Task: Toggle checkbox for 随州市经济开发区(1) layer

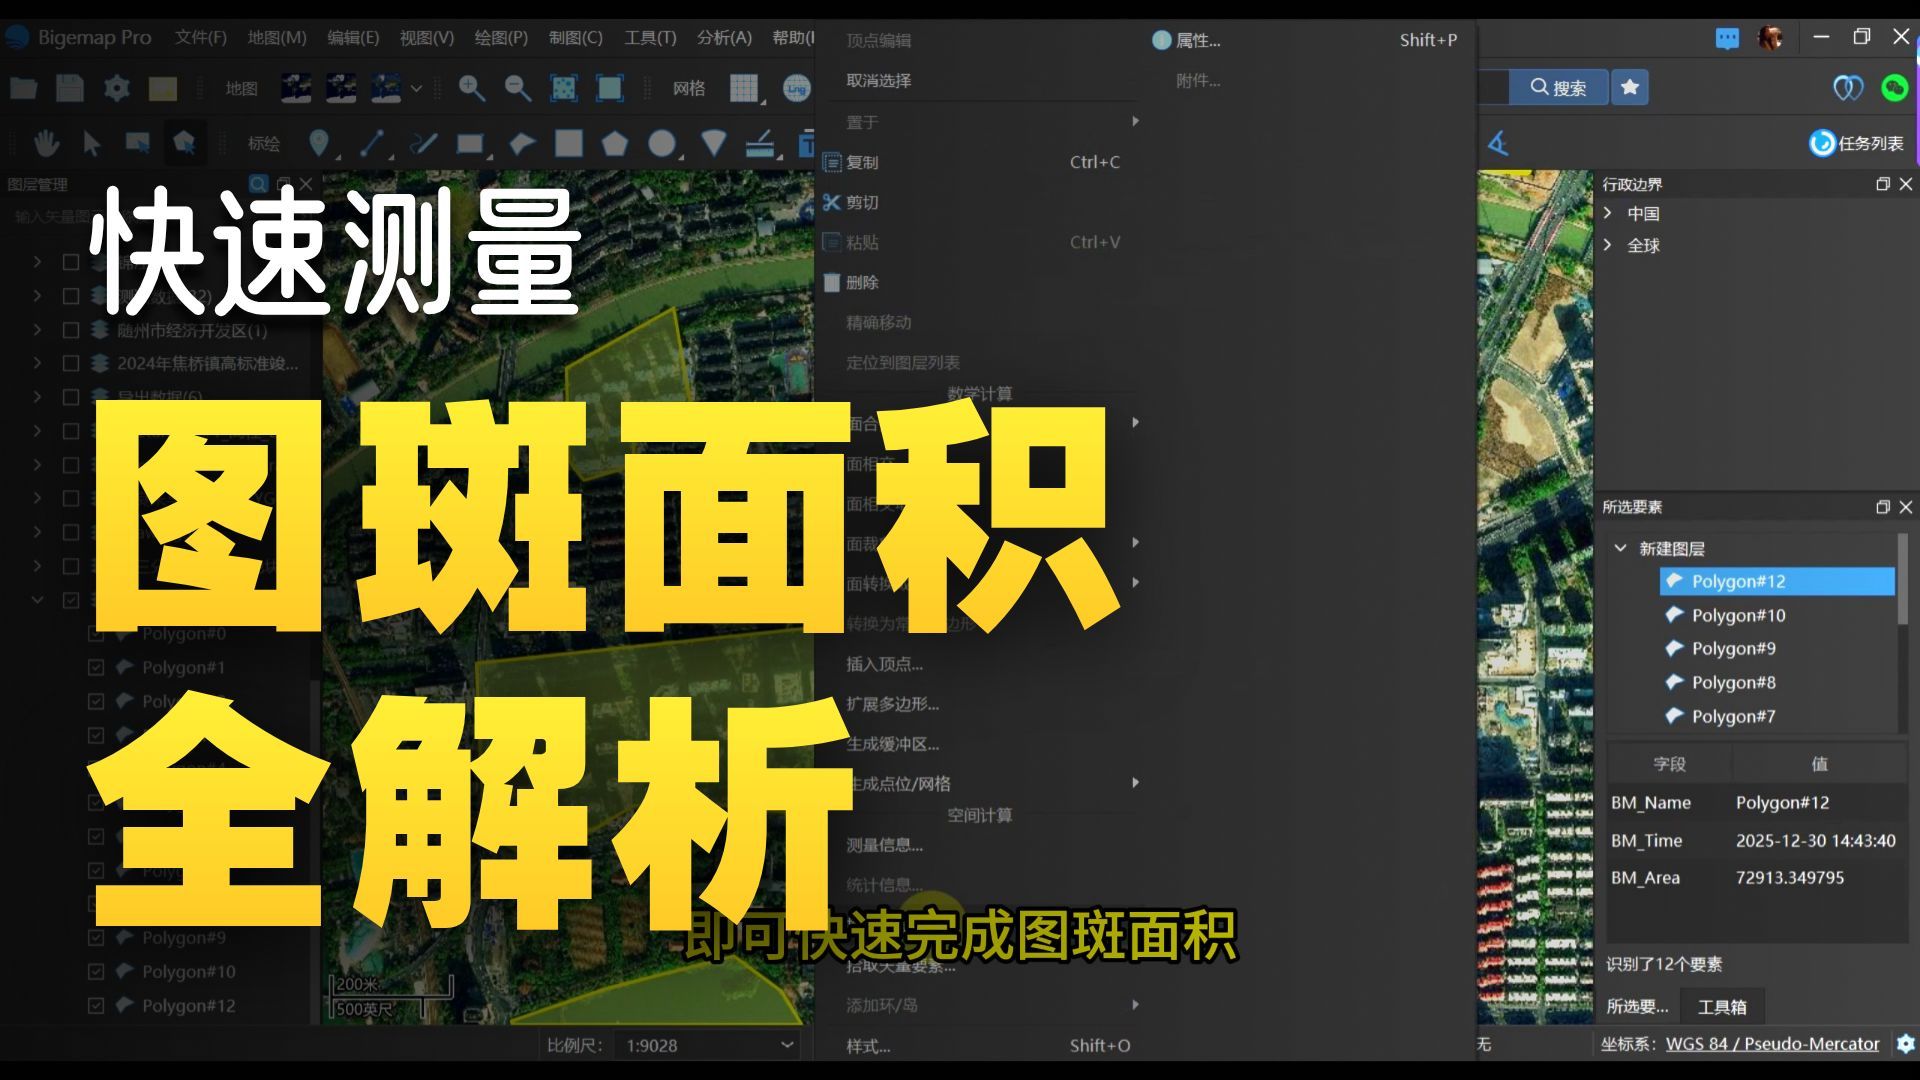Action: [71, 330]
